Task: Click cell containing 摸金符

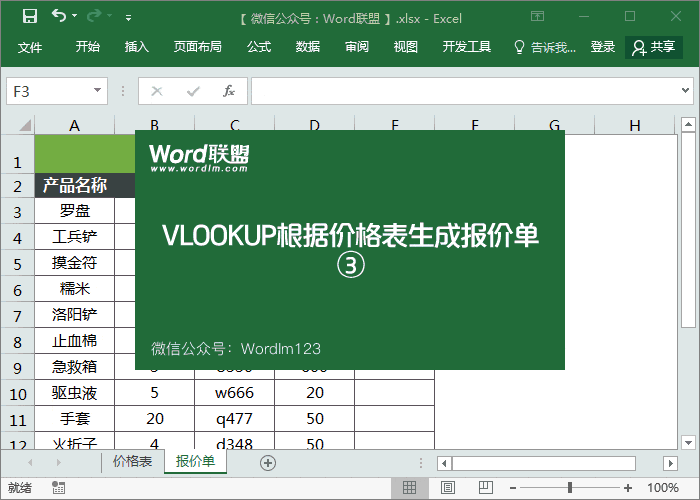Action: tap(75, 262)
